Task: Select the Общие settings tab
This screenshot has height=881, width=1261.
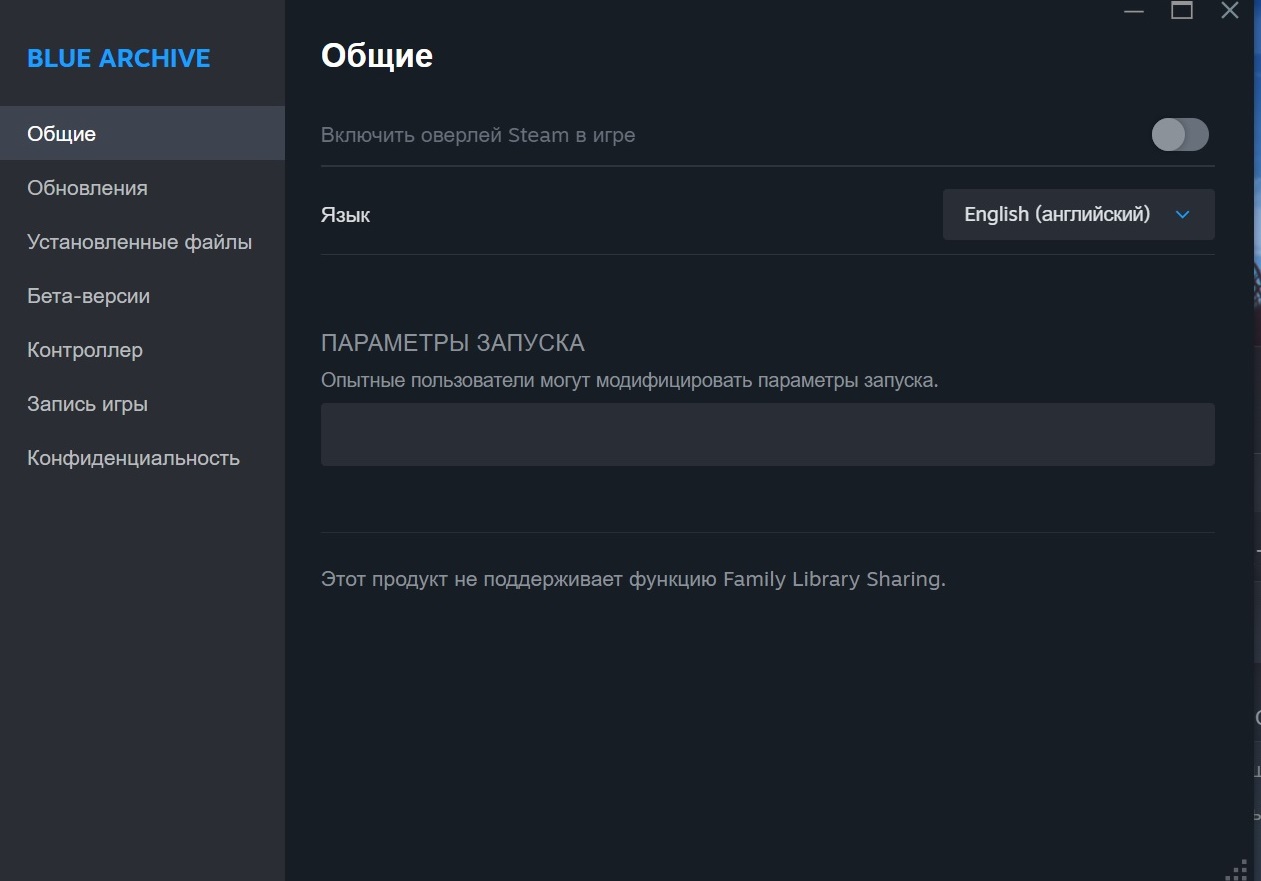Action: tap(142, 133)
